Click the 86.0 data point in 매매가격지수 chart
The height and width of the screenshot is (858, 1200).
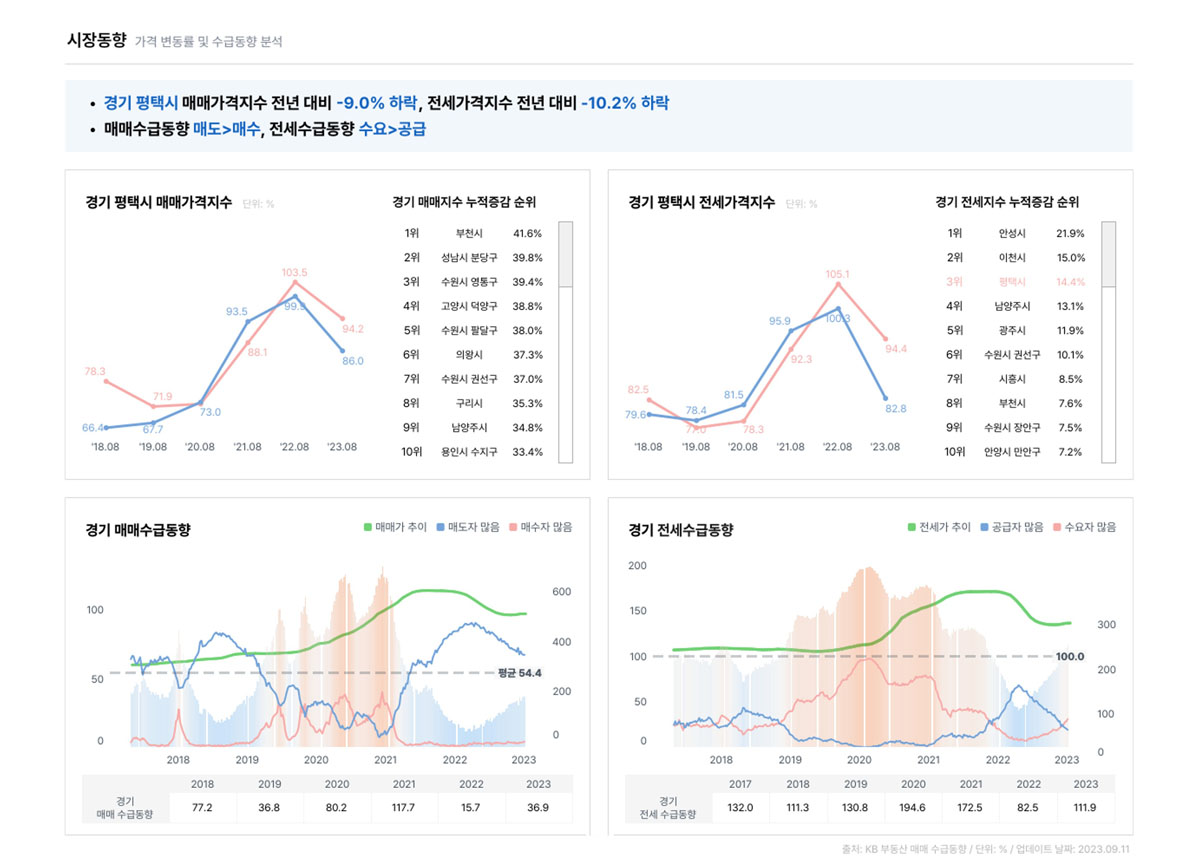[343, 351]
